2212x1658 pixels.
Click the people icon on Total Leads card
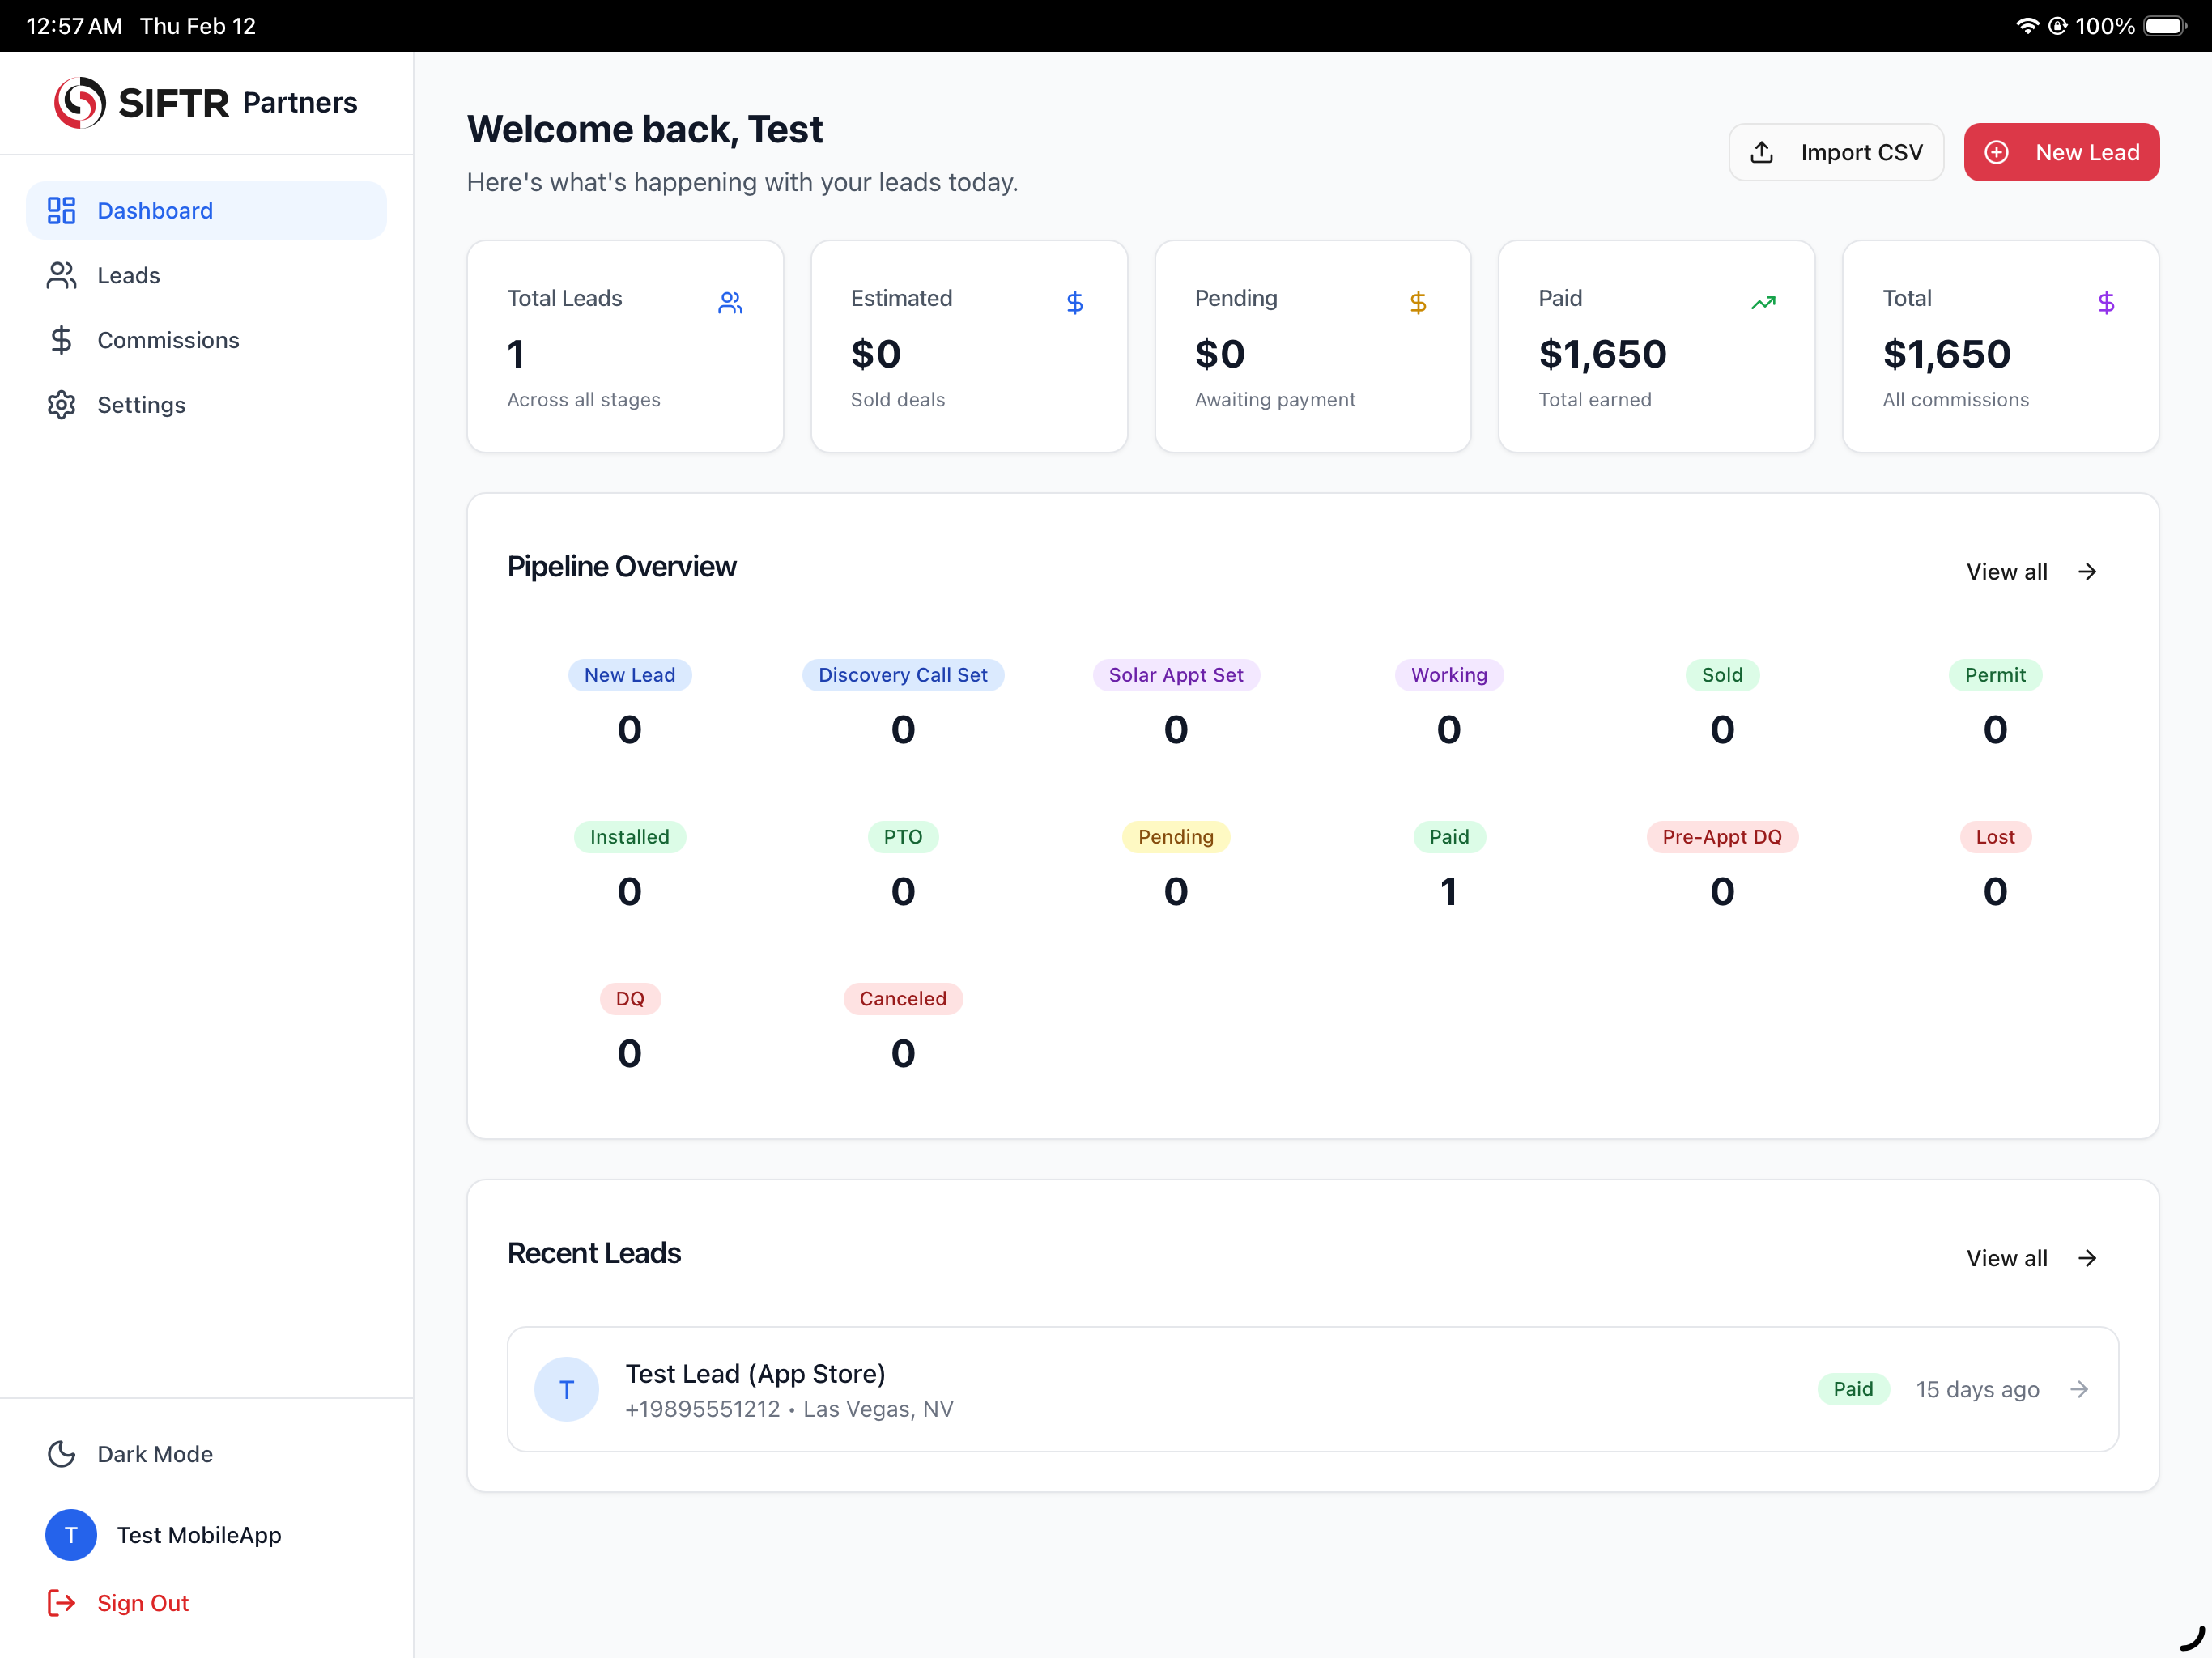point(730,302)
